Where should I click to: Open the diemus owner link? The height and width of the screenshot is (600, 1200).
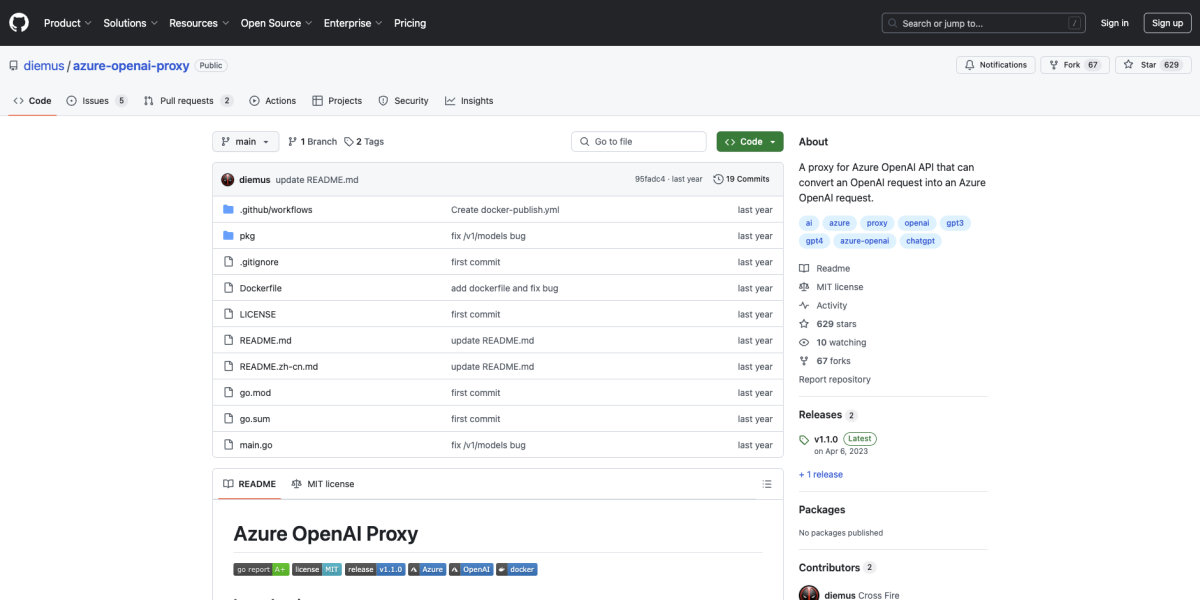click(42, 66)
